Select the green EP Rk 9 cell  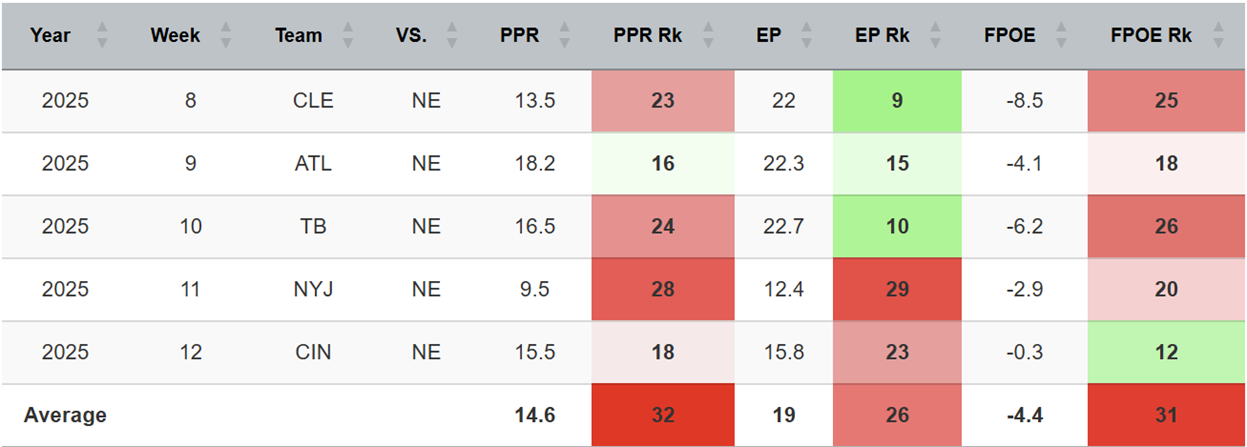(x=897, y=101)
